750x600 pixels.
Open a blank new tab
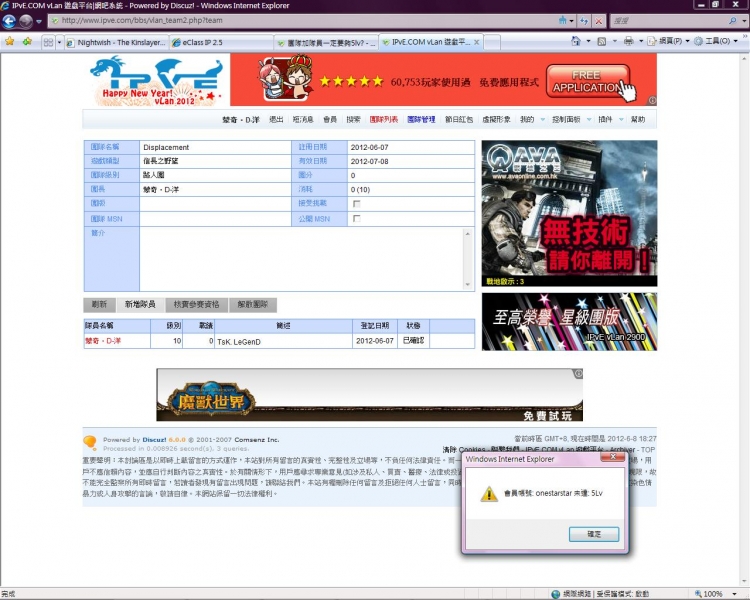pos(492,43)
